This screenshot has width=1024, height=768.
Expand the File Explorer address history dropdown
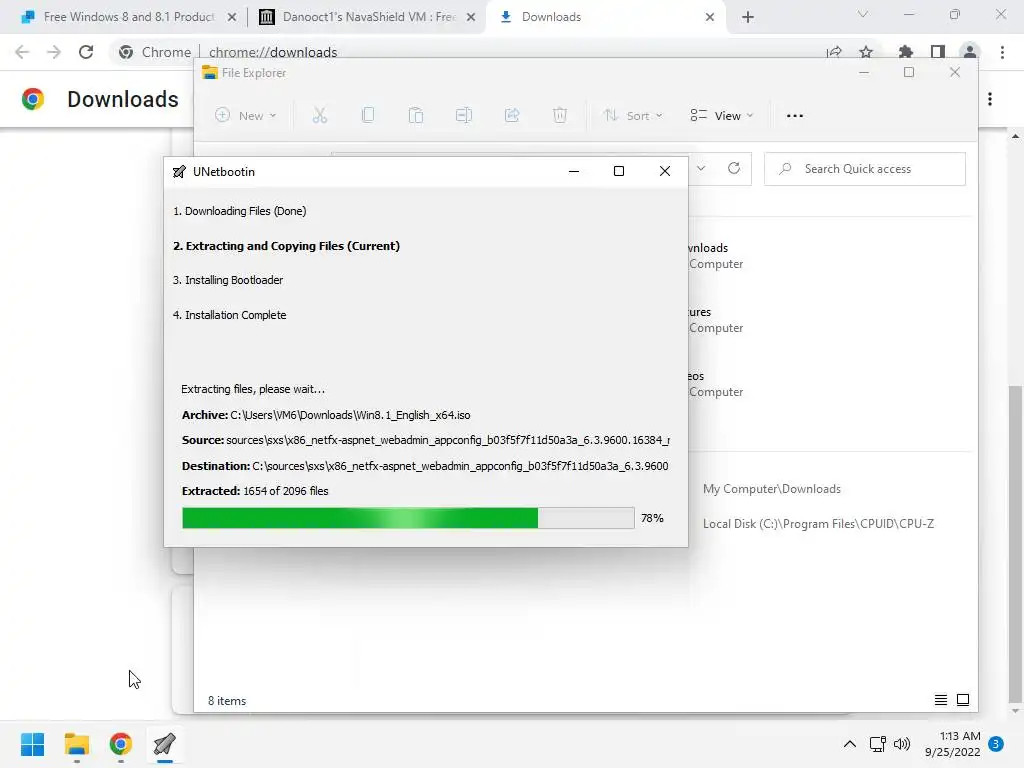click(701, 168)
